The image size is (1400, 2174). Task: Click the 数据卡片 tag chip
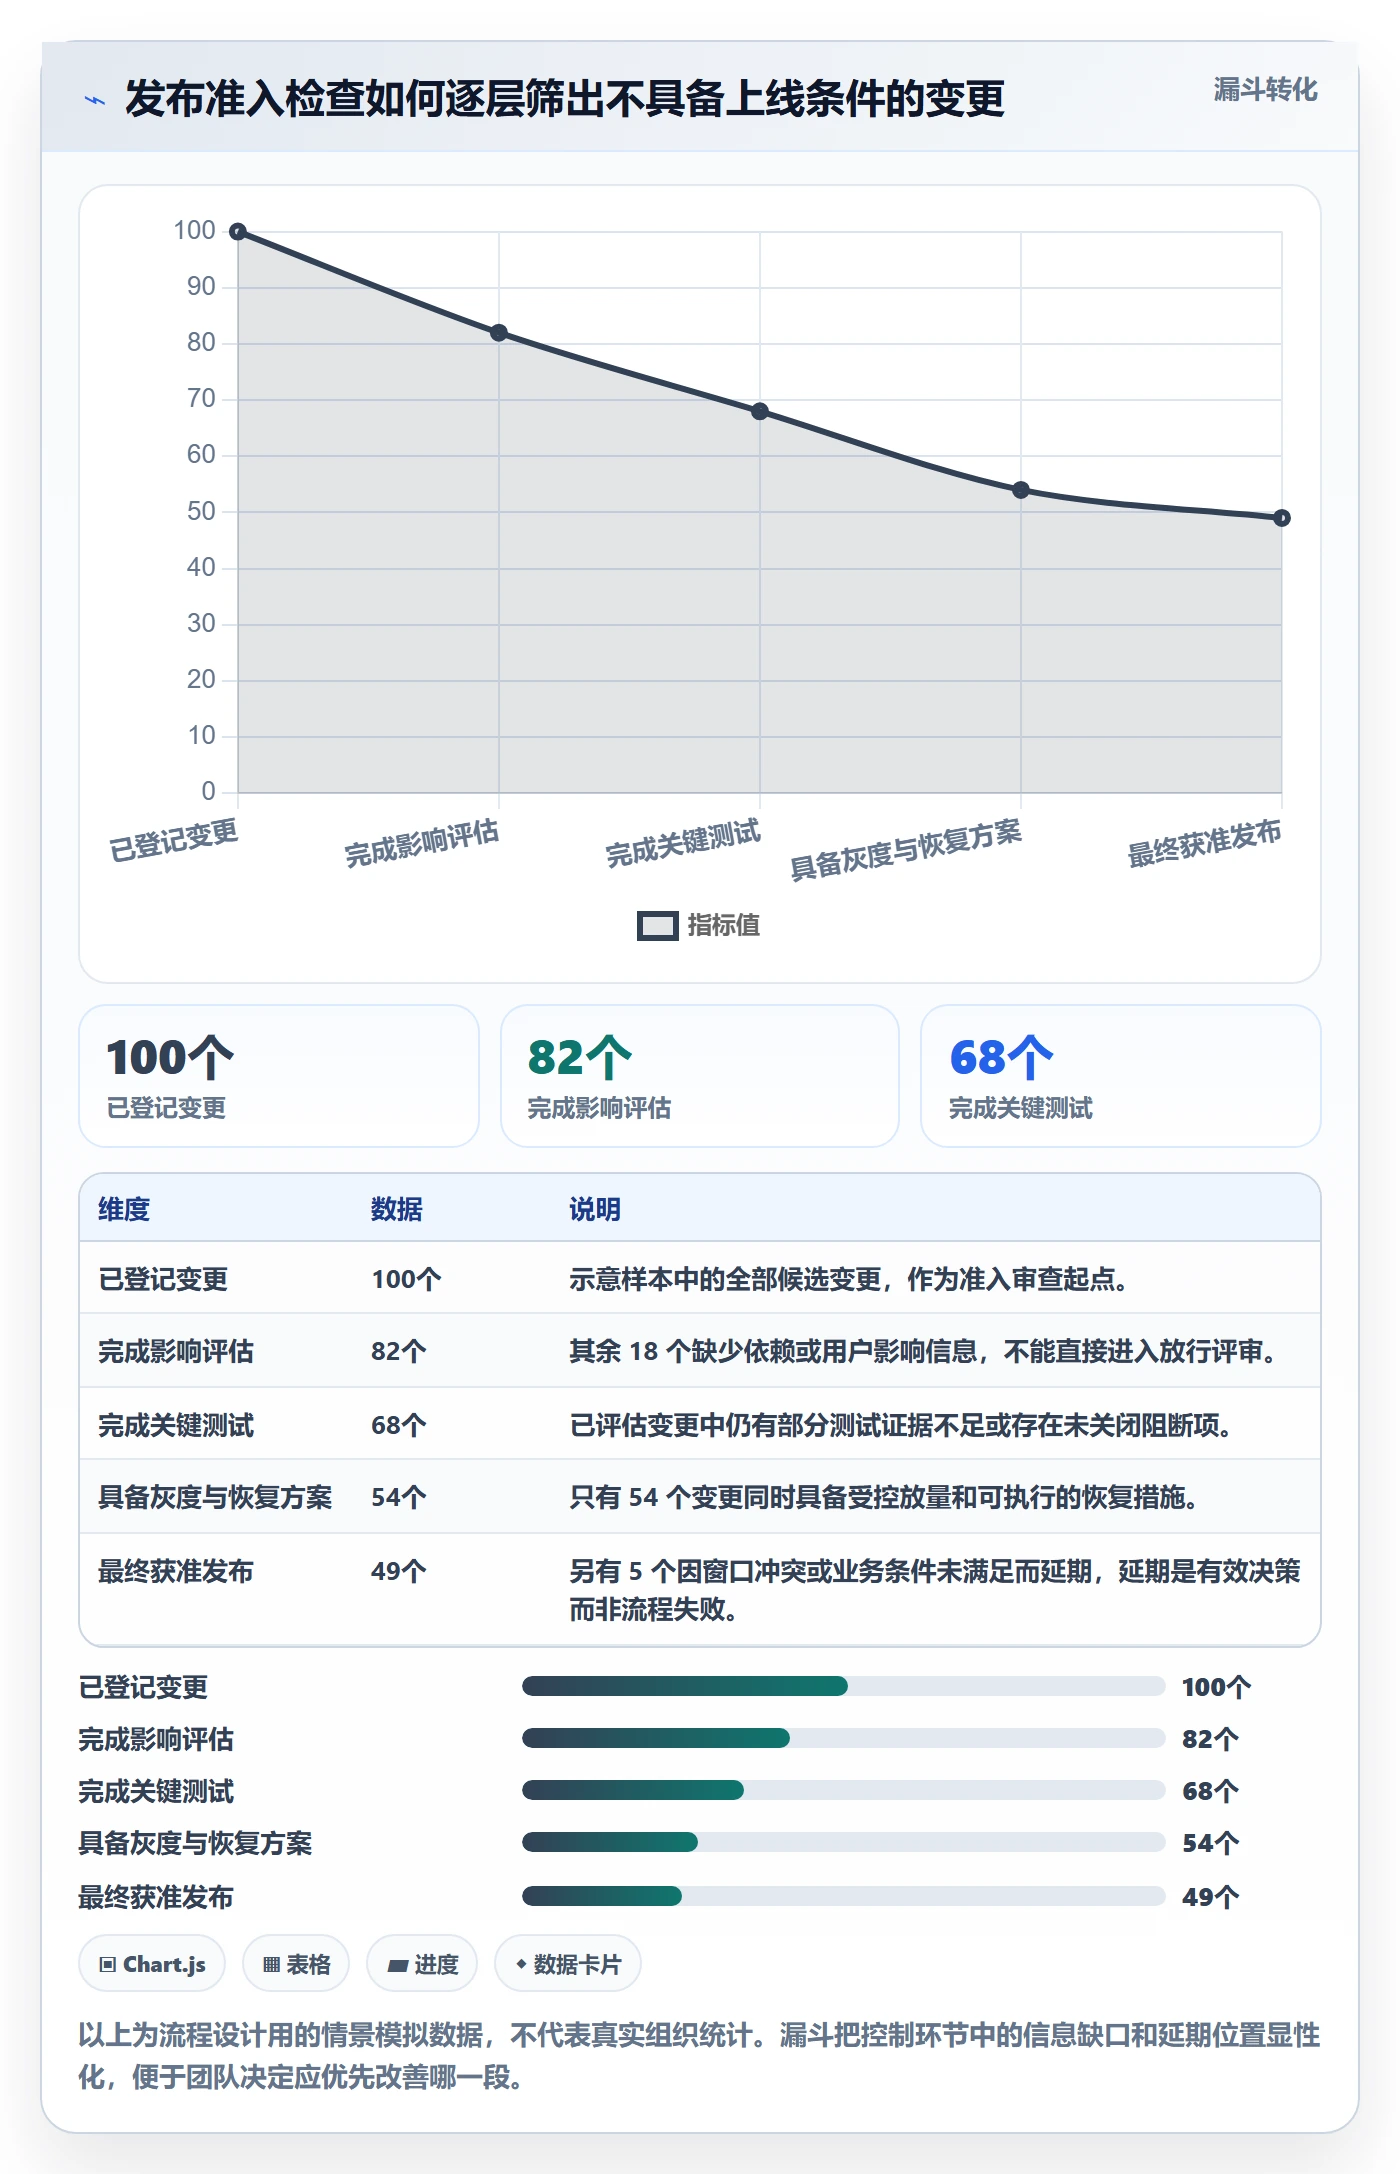coord(568,1964)
